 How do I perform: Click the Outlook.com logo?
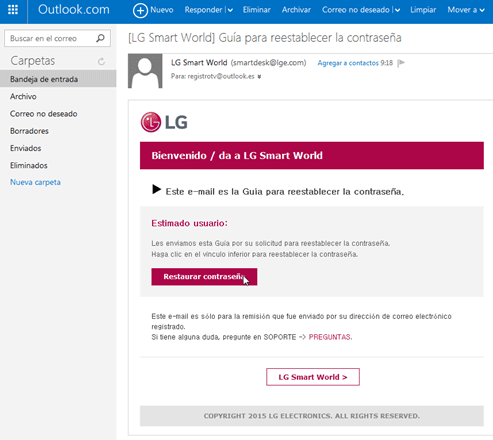[x=74, y=9]
